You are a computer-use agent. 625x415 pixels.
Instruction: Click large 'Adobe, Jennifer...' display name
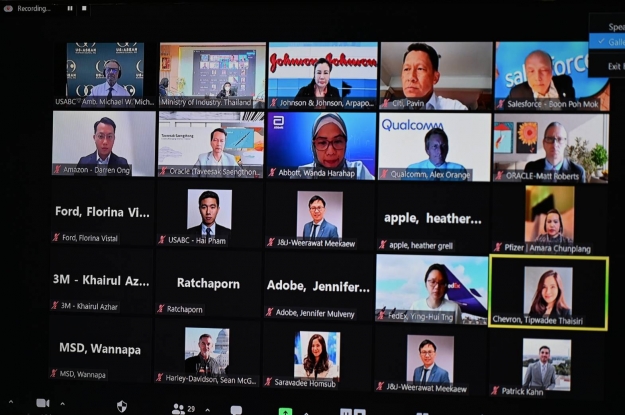[318, 286]
